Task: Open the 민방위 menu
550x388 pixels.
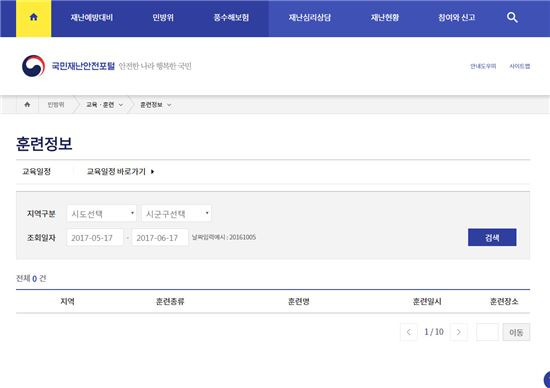Action: (x=163, y=18)
